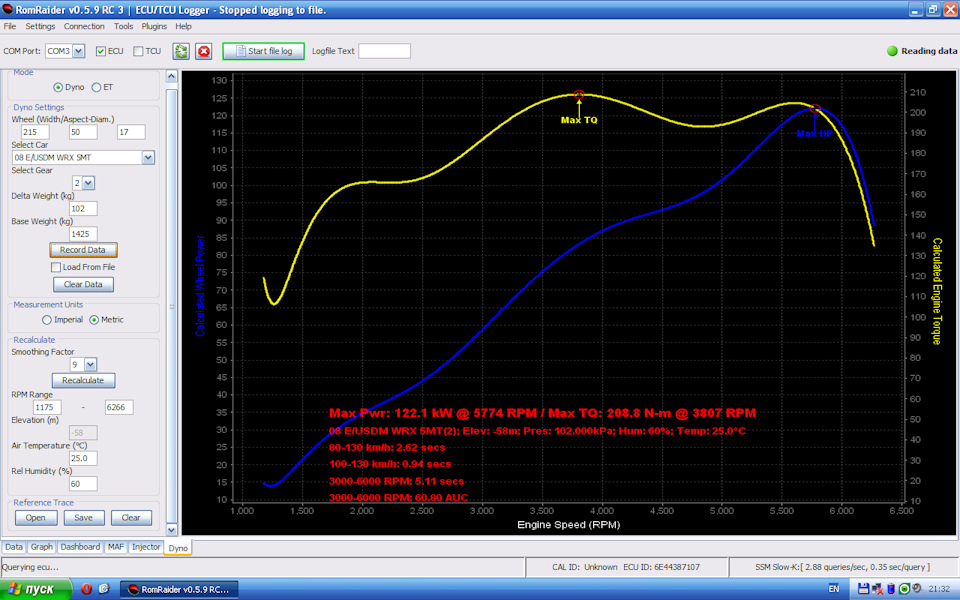
Task: Click the floppy disk icon in system tray
Action: coord(863,589)
